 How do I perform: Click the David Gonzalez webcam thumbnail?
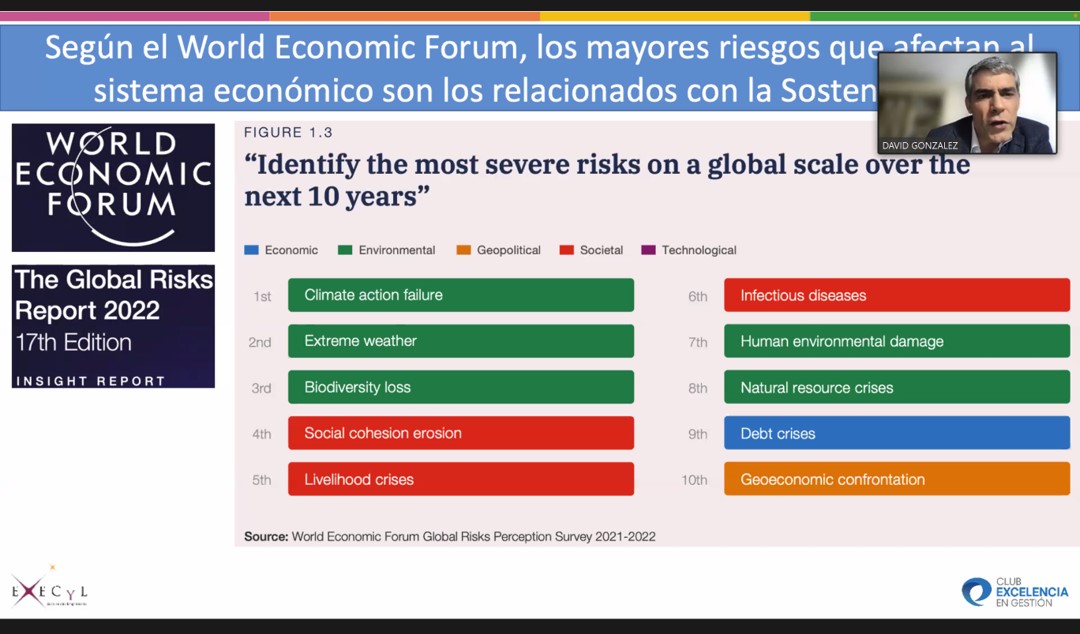(967, 103)
